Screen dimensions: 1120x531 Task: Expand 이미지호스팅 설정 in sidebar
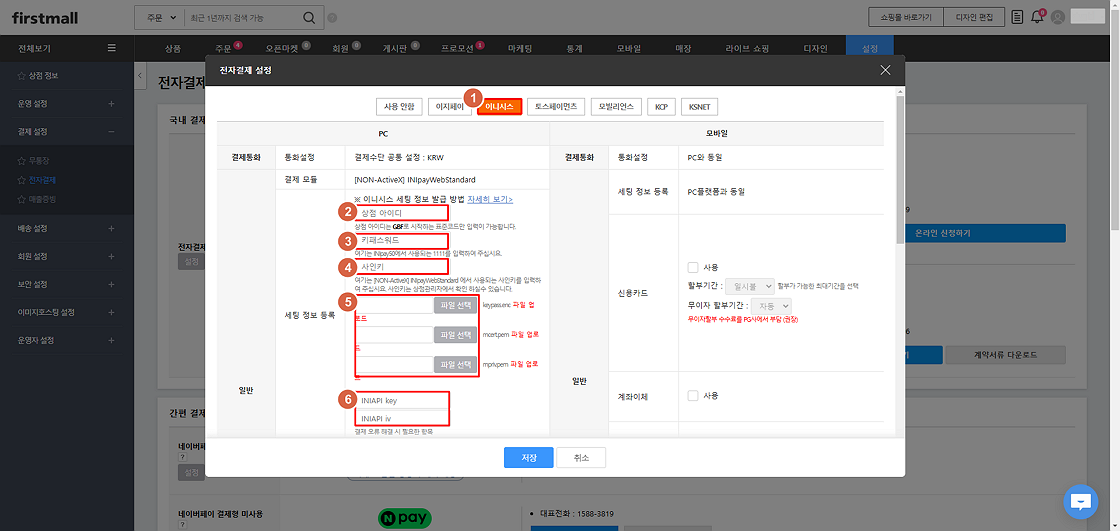point(111,312)
